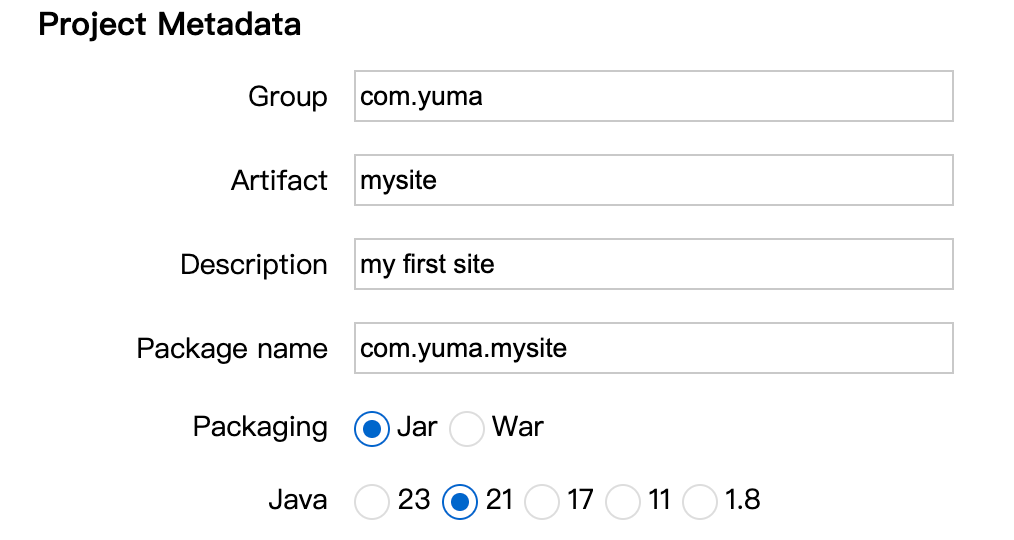Select Java 1.8 radio button
Screen dimensions: 1014x540
[700, 501]
